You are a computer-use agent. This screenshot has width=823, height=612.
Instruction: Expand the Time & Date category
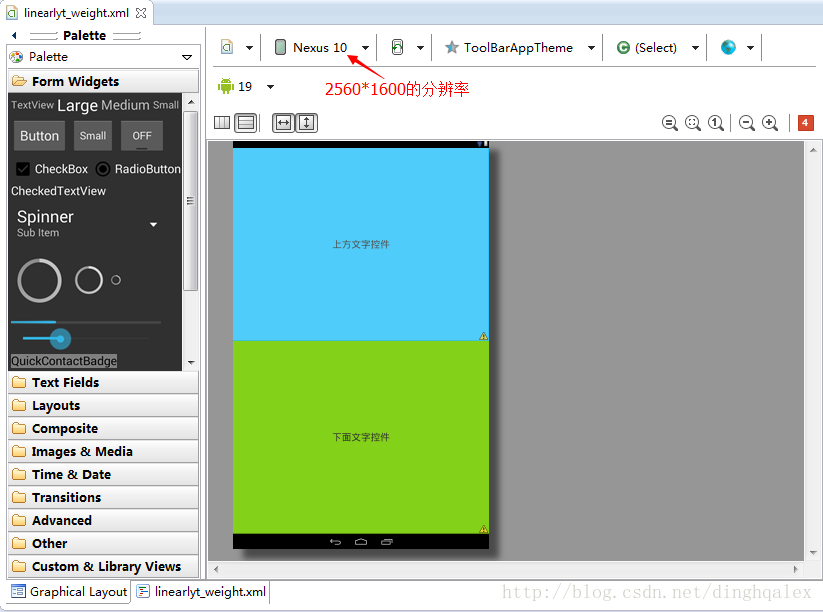(x=103, y=474)
